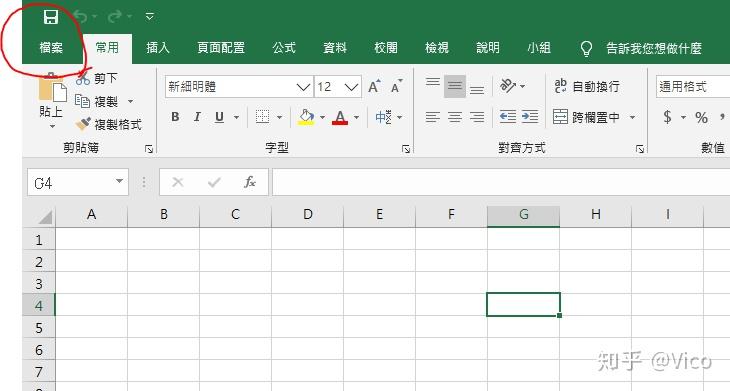This screenshot has height=391, width=730.
Task: Click the Name Box showing G4
Action: click(78, 182)
